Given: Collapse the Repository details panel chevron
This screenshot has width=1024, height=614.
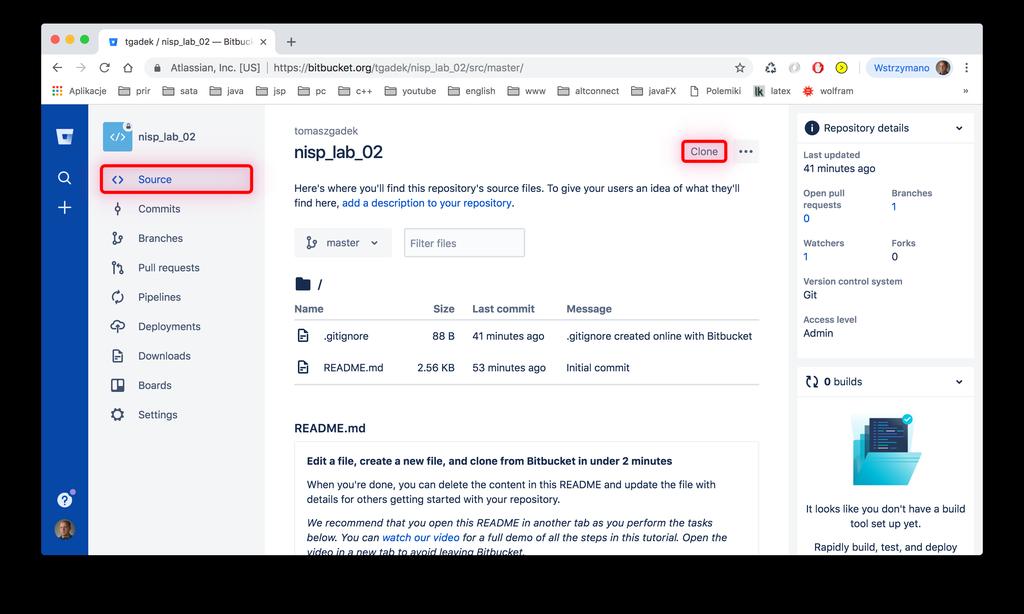Looking at the screenshot, I should [x=959, y=128].
